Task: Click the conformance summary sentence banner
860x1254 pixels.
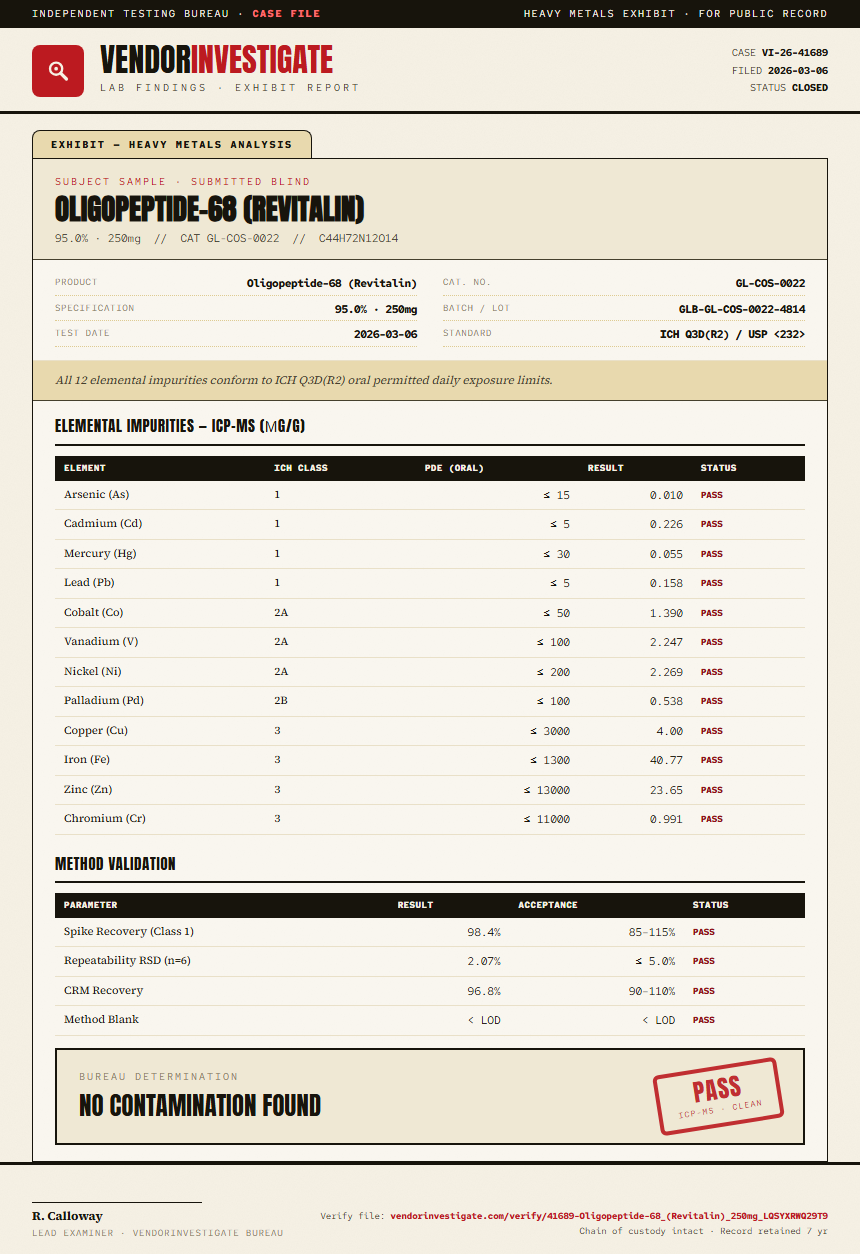Action: coord(430,380)
